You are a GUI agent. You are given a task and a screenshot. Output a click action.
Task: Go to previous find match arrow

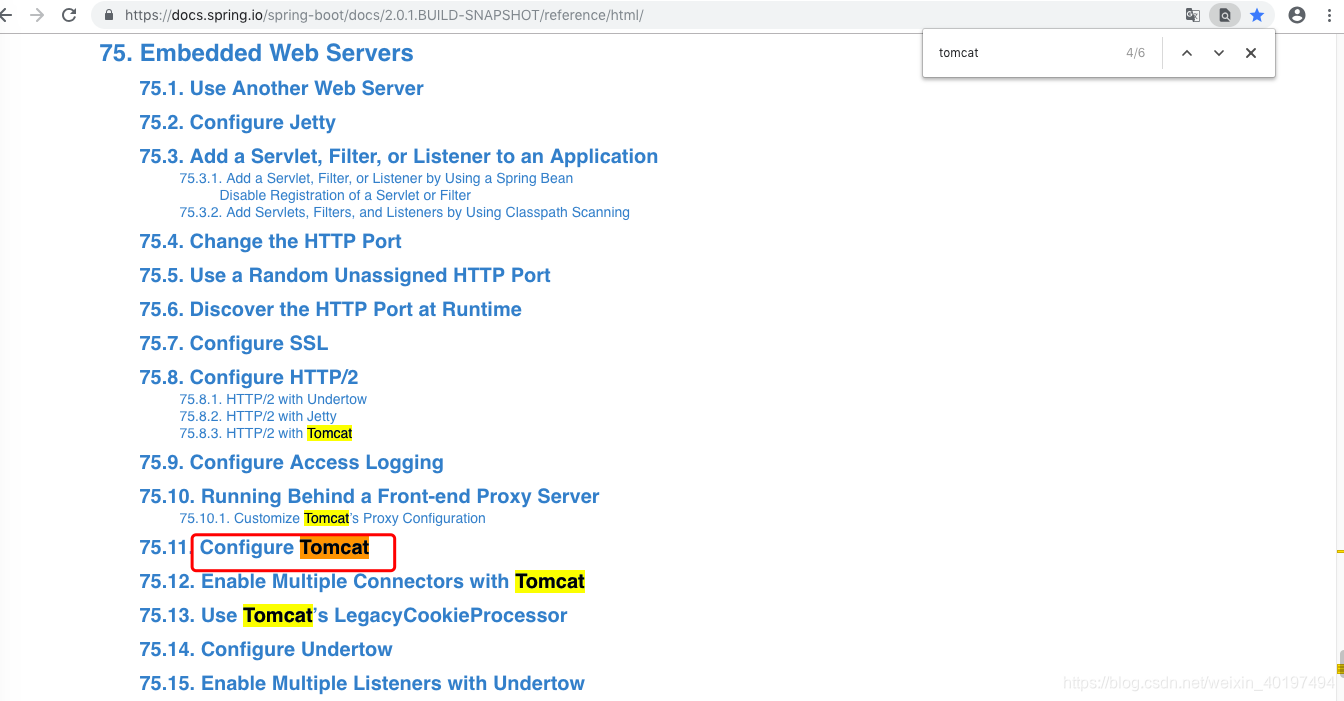[1187, 53]
